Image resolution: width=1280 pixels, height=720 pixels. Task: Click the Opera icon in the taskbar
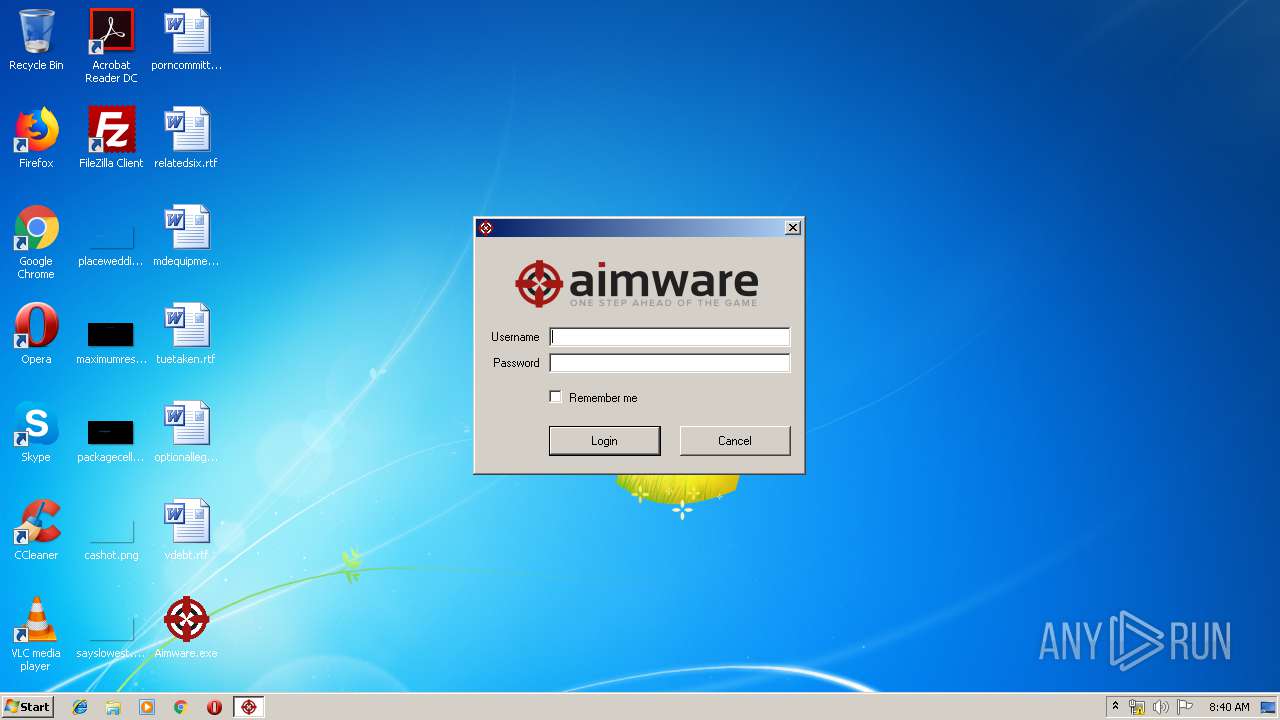tap(214, 707)
